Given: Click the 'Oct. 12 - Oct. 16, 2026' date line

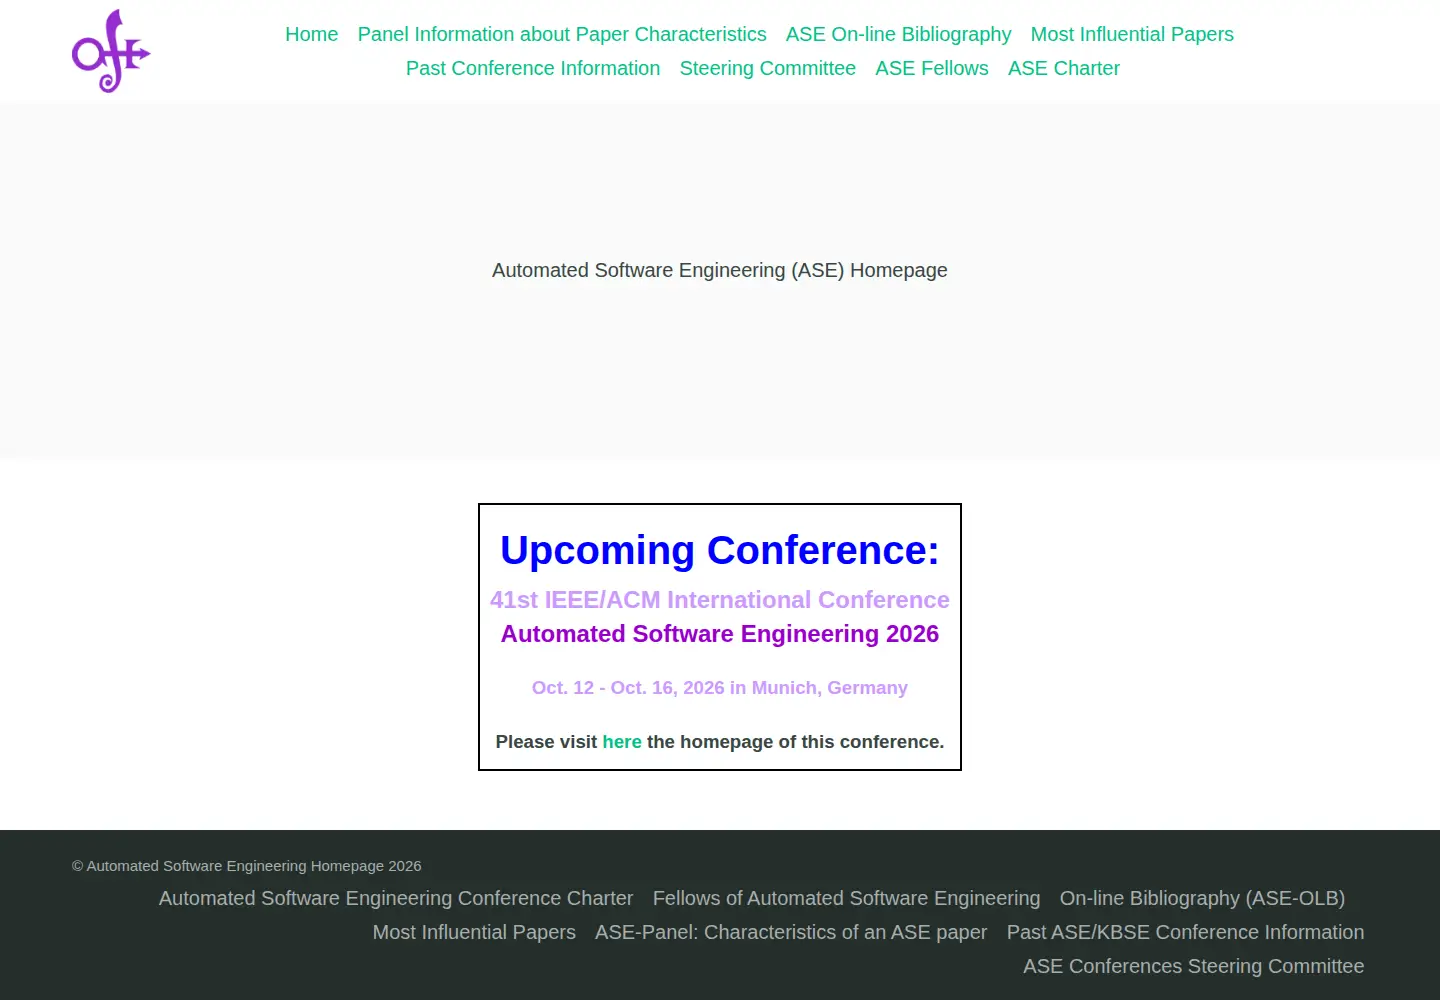Looking at the screenshot, I should coord(720,688).
